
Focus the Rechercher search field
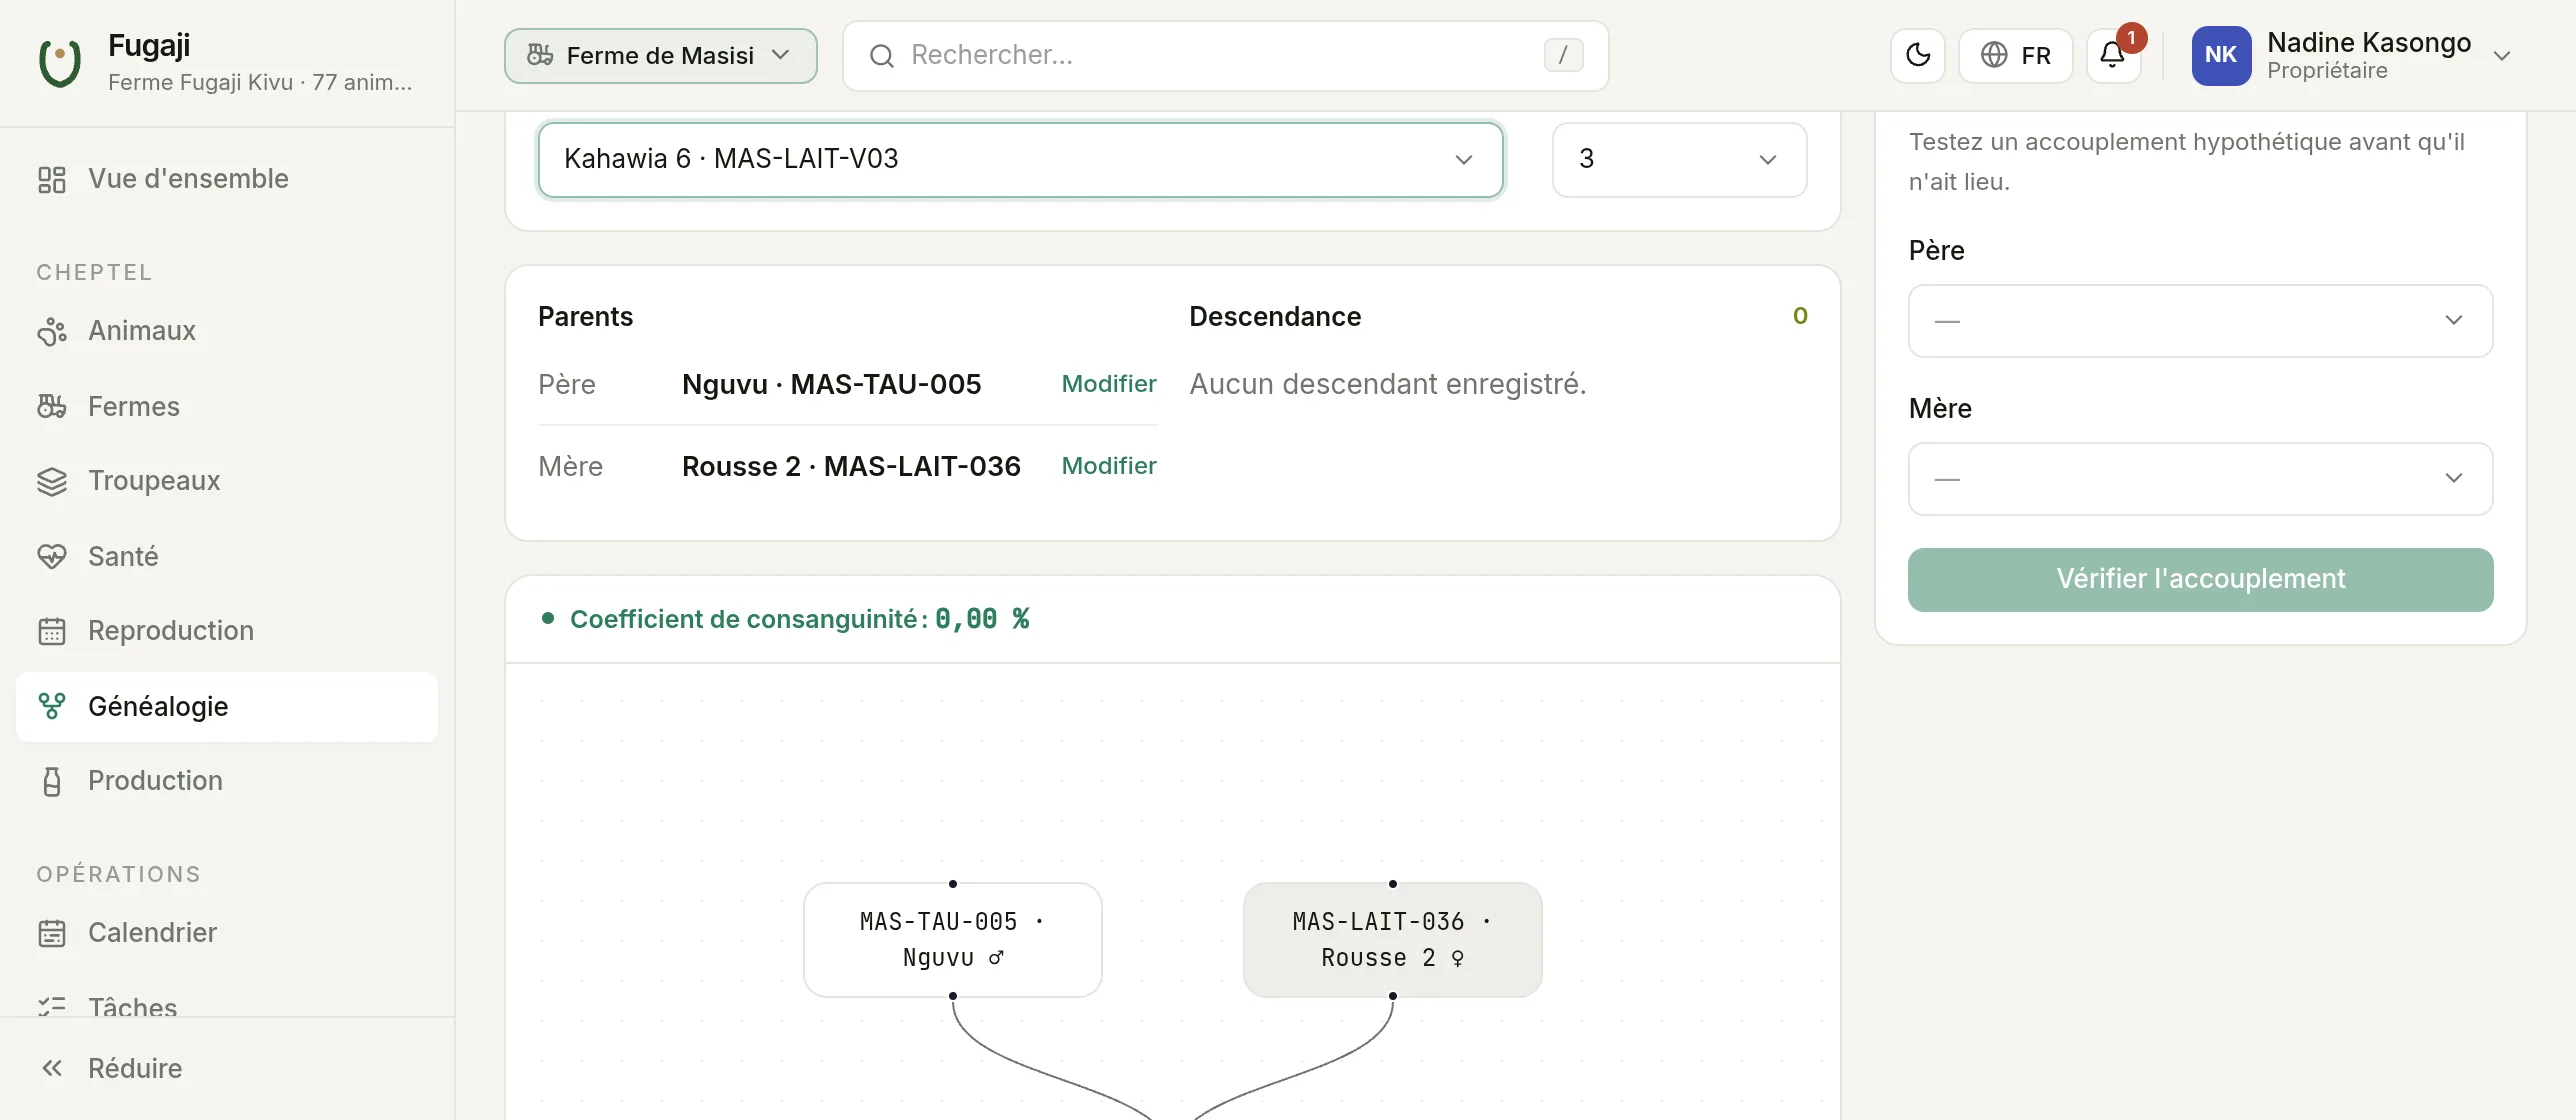[x=1225, y=55]
